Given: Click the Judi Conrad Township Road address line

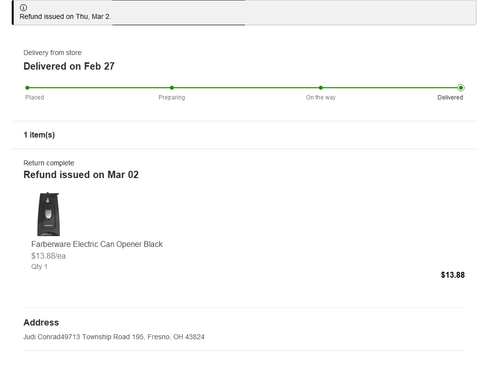Looking at the screenshot, I should point(114,337).
